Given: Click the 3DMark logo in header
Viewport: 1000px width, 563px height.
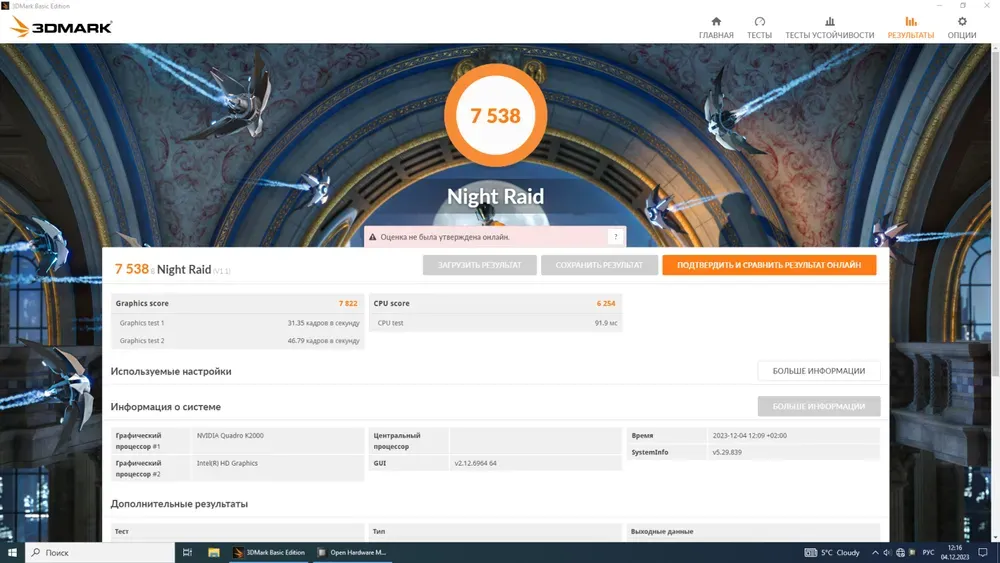Looking at the screenshot, I should pyautogui.click(x=62, y=27).
